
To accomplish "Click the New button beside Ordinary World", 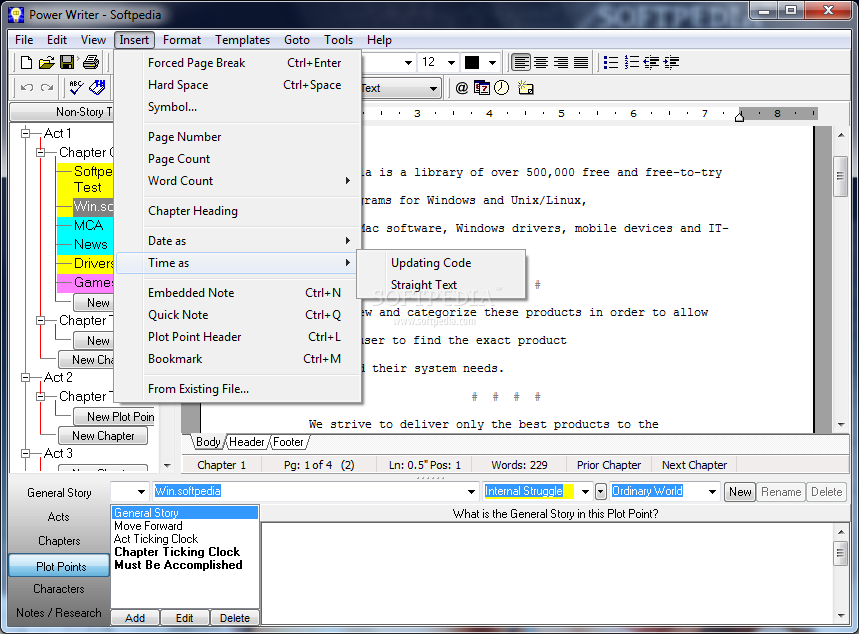I will [740, 492].
